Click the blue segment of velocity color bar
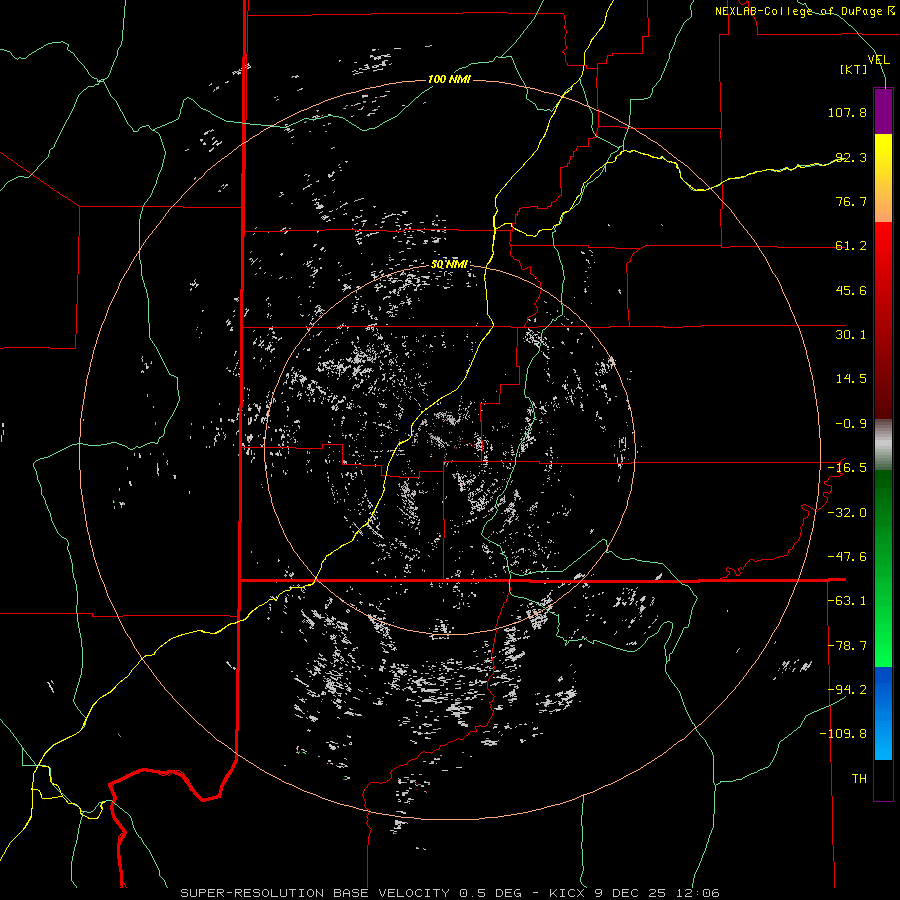900x900 pixels. click(883, 713)
